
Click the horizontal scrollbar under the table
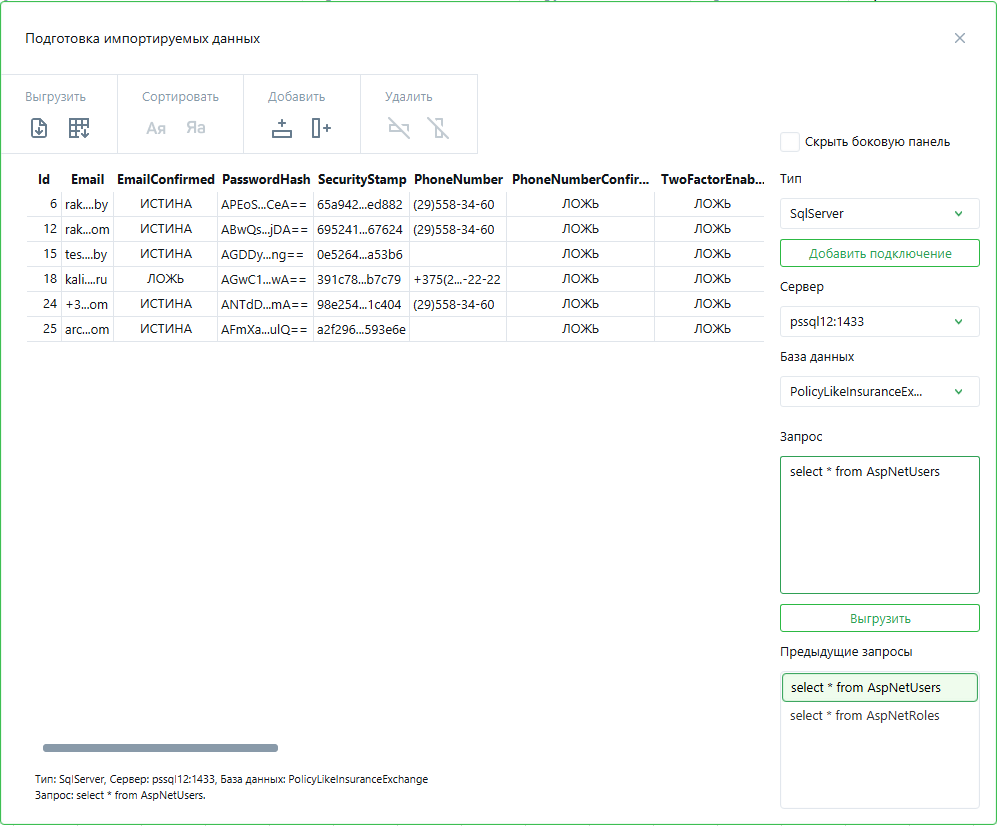(160, 748)
